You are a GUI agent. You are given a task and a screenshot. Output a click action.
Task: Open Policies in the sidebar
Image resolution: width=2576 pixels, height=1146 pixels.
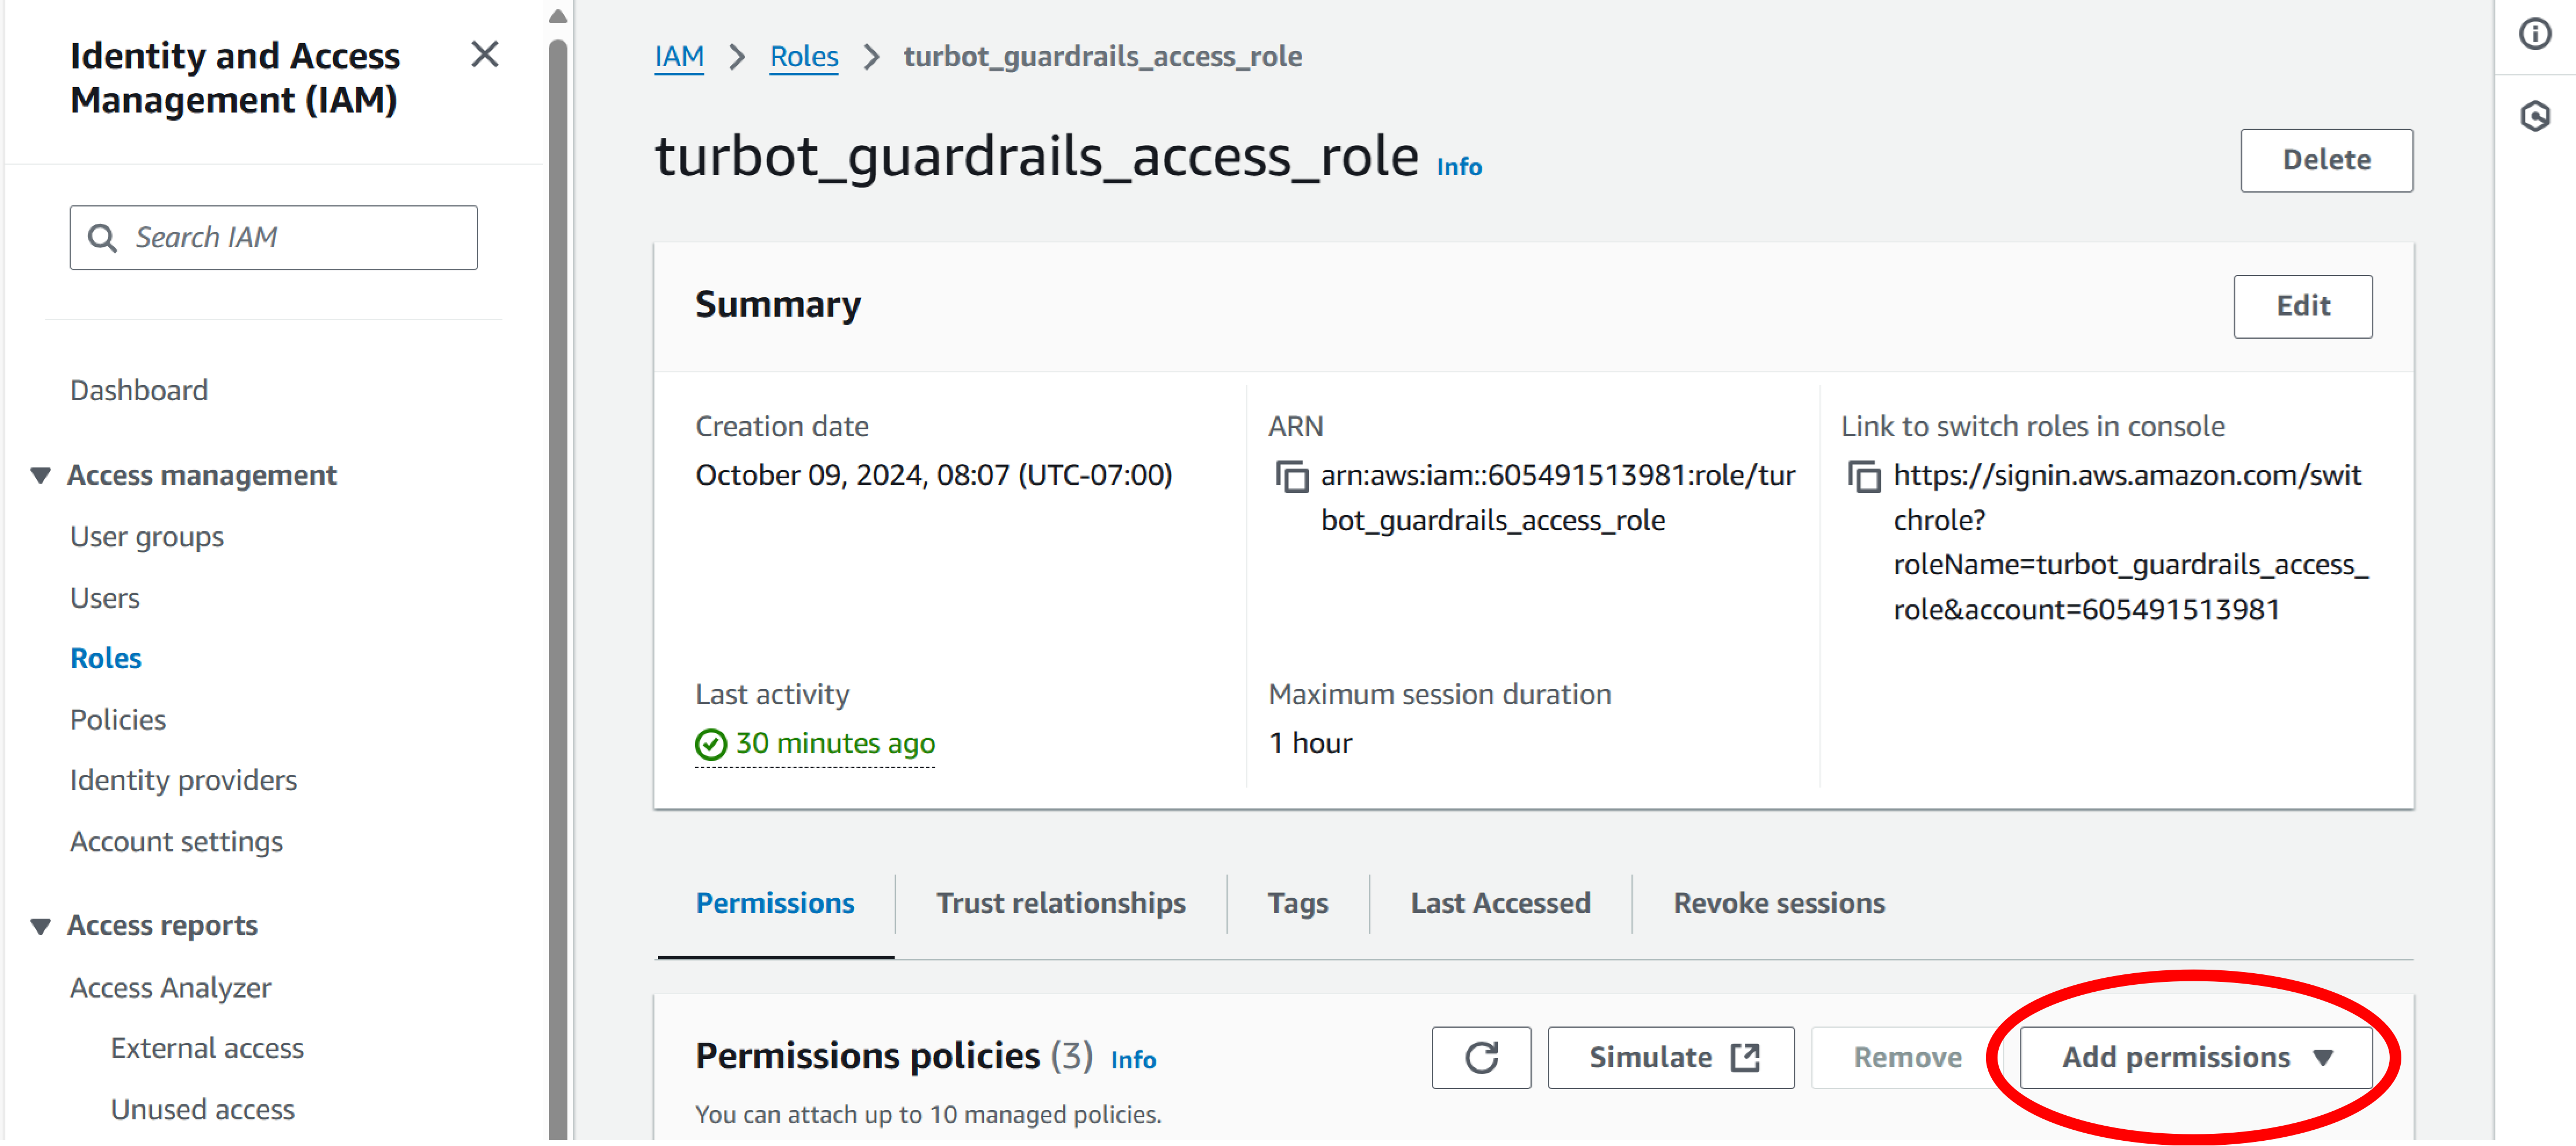[117, 719]
